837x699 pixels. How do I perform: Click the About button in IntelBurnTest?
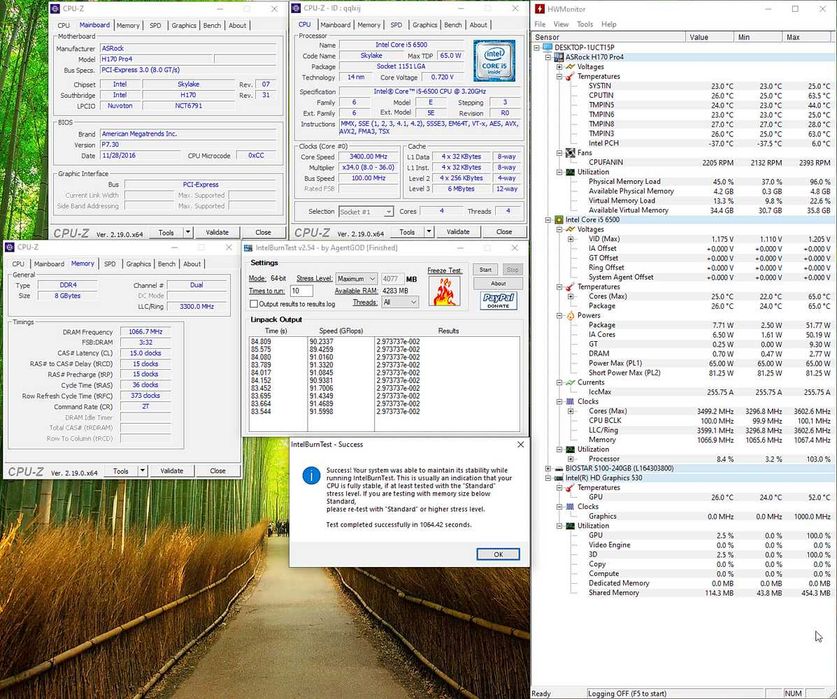[498, 284]
